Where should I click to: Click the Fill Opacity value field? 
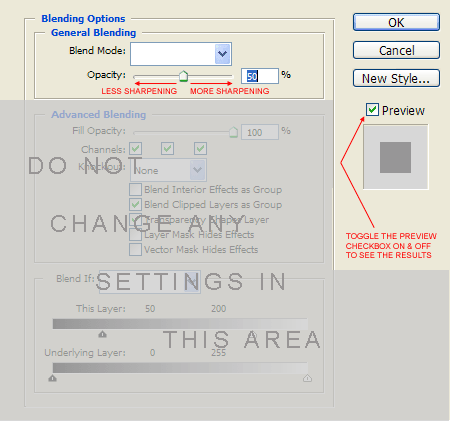click(260, 132)
